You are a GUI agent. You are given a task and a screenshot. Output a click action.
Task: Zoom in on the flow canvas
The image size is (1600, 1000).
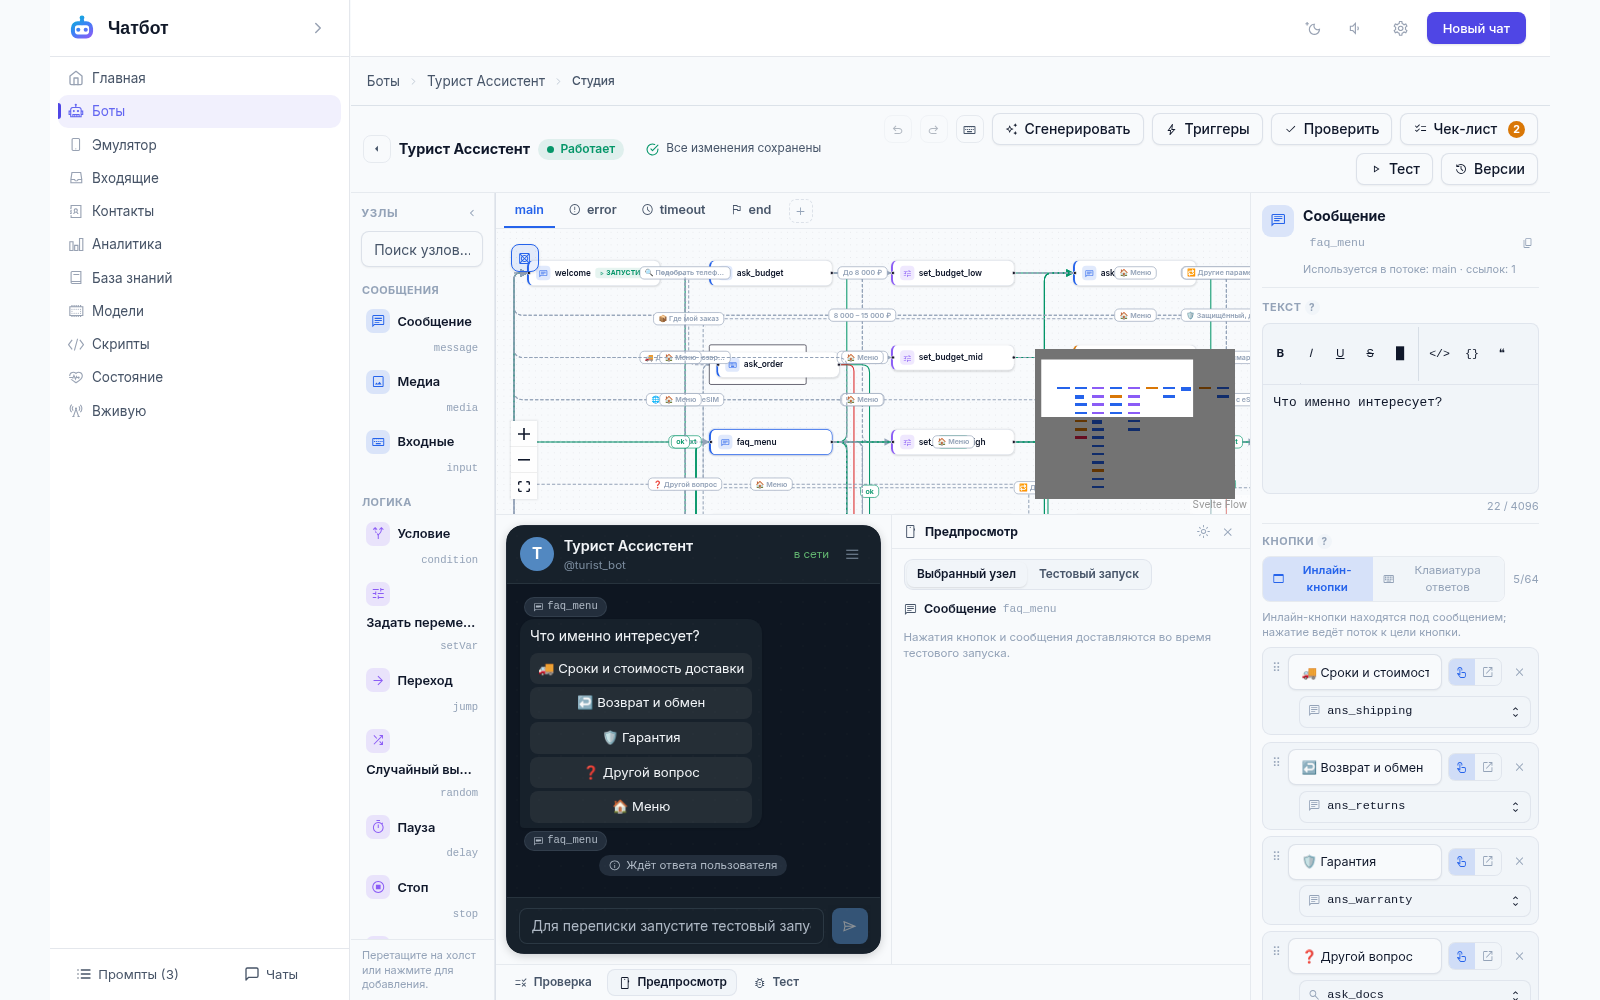524,434
